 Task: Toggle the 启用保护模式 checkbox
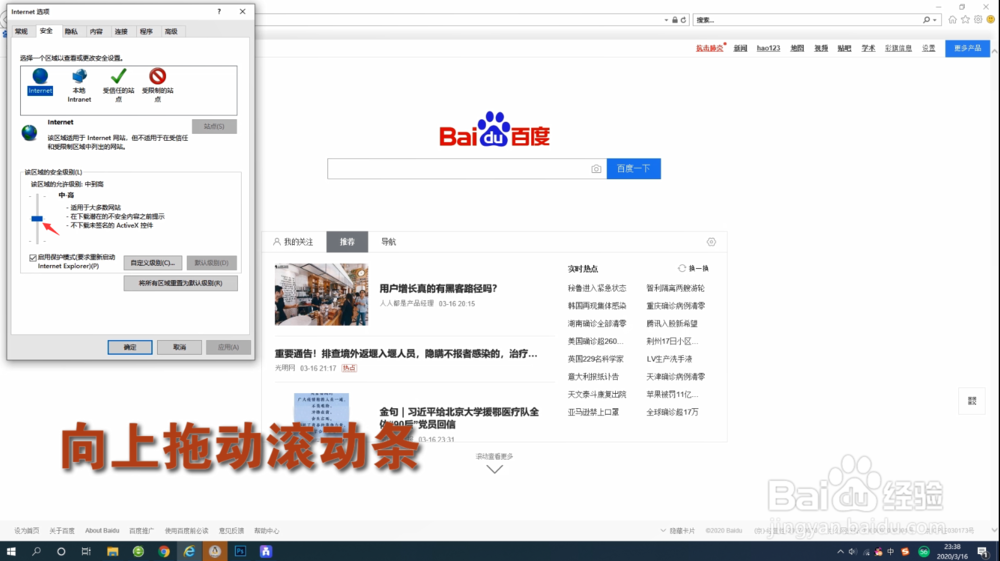pyautogui.click(x=33, y=258)
